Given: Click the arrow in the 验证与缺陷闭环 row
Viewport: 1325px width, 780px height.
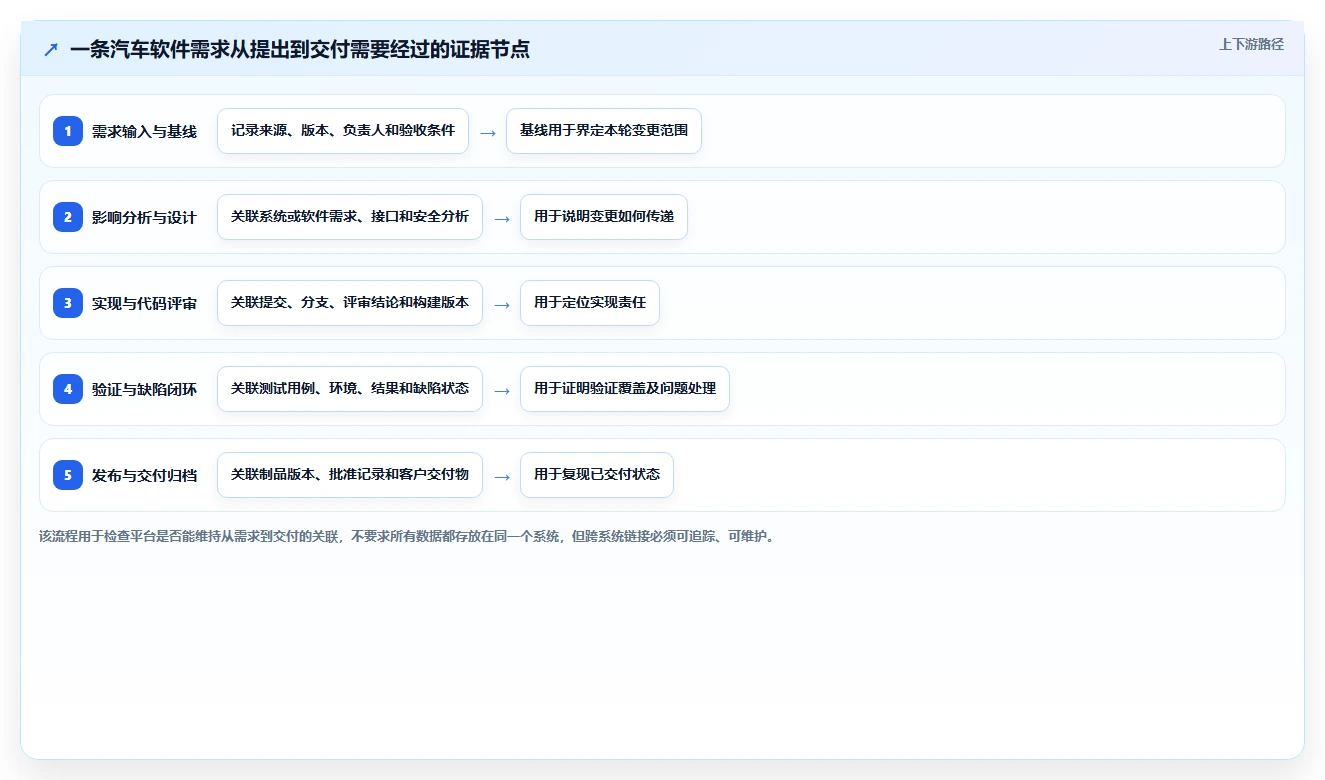Looking at the screenshot, I should click(x=502, y=390).
